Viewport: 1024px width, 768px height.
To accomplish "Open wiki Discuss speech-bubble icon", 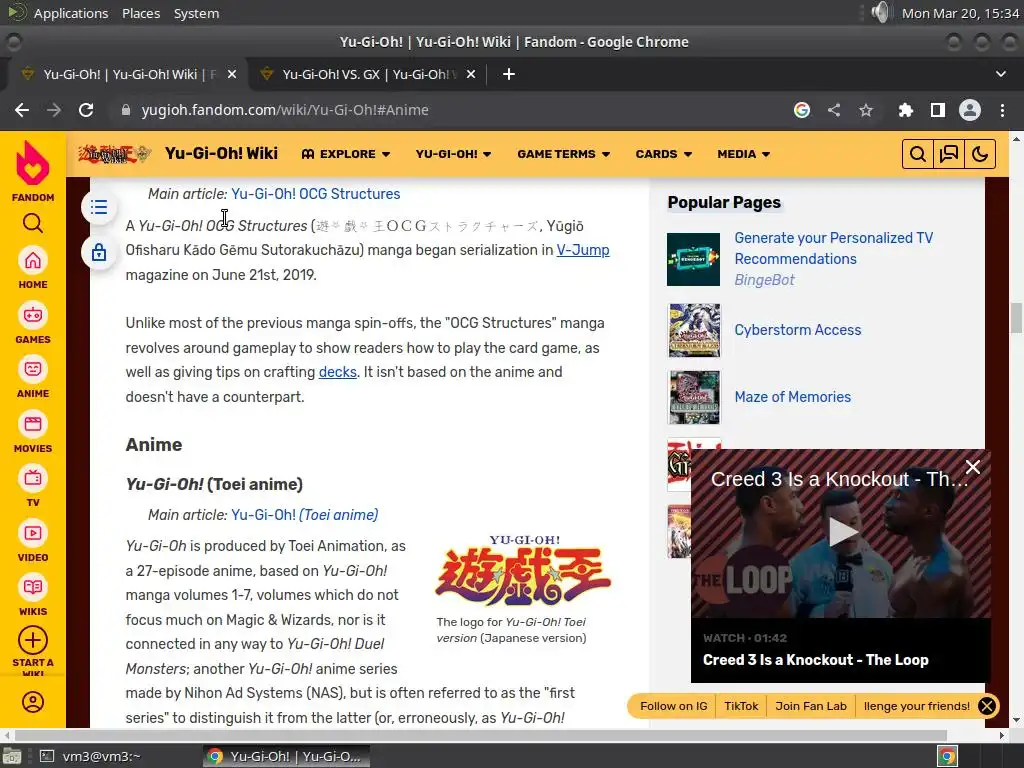I will click(x=949, y=154).
